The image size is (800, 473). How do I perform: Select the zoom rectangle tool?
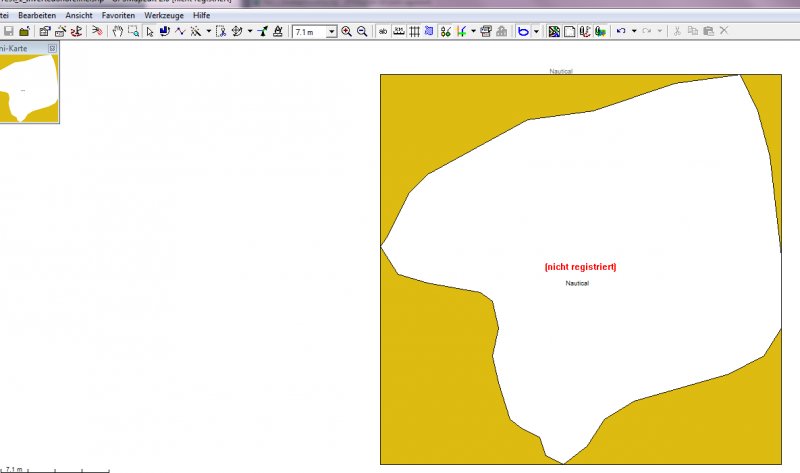pos(132,32)
